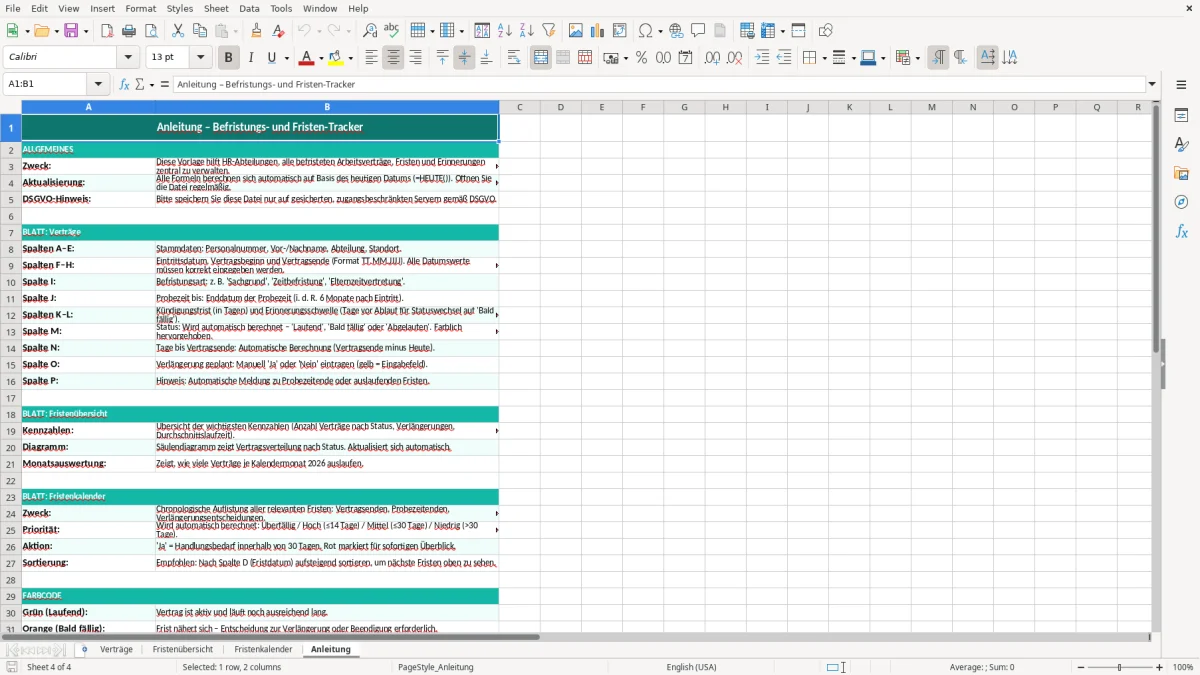The width and height of the screenshot is (1200, 675).
Task: Apply the red font color
Action: coord(306,58)
